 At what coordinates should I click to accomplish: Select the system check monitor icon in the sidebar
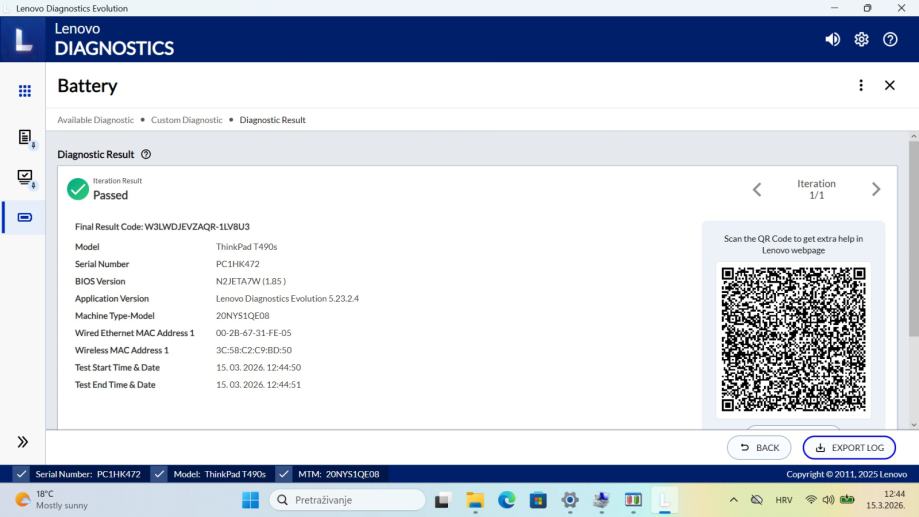pyautogui.click(x=25, y=178)
